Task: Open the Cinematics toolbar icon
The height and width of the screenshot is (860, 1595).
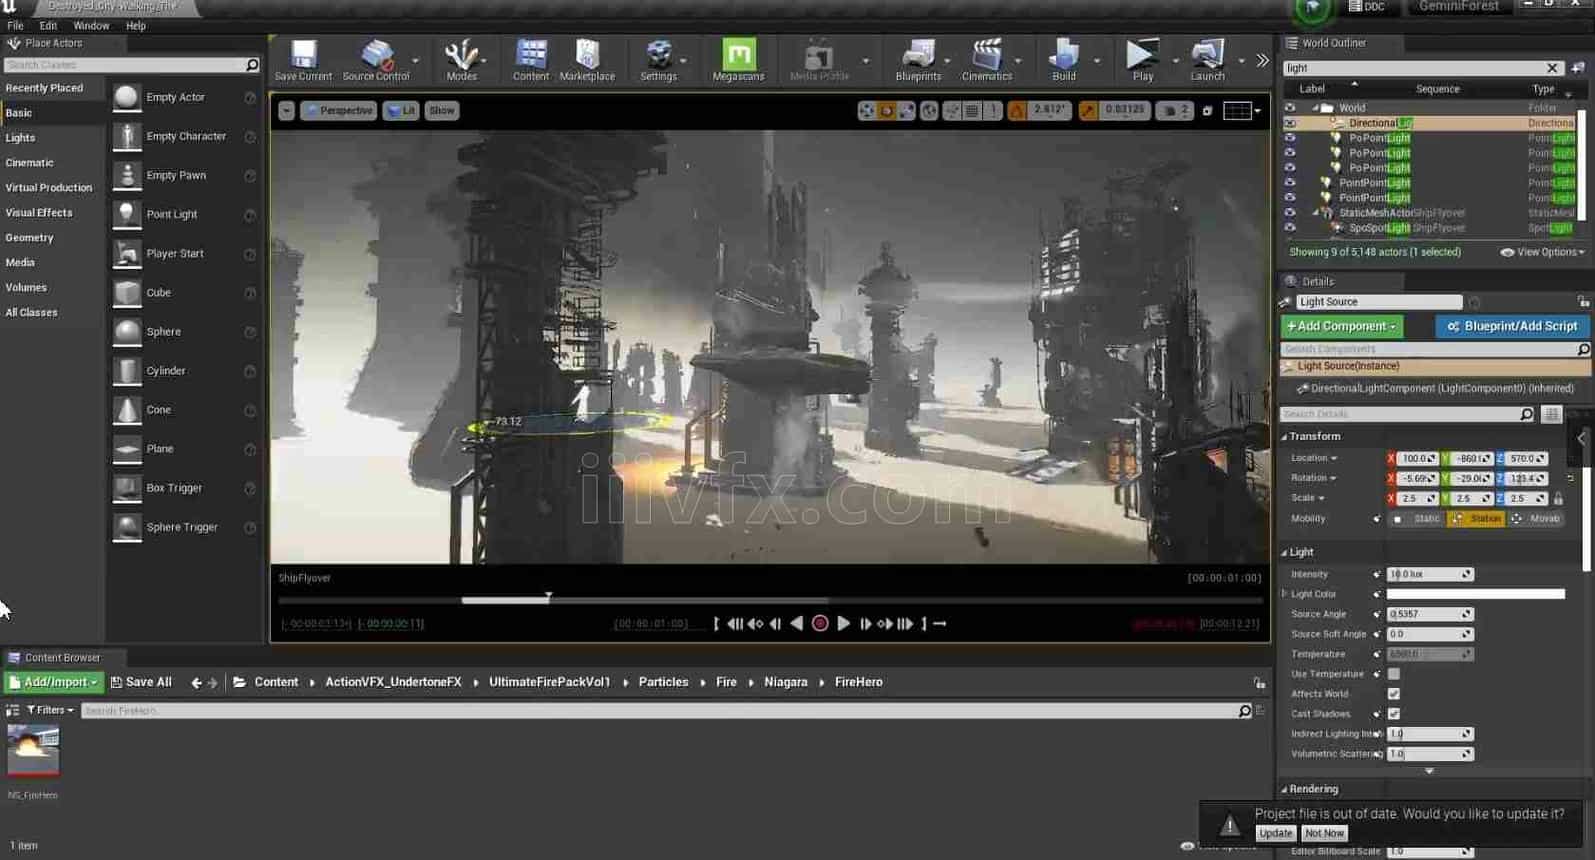Action: click(987, 60)
